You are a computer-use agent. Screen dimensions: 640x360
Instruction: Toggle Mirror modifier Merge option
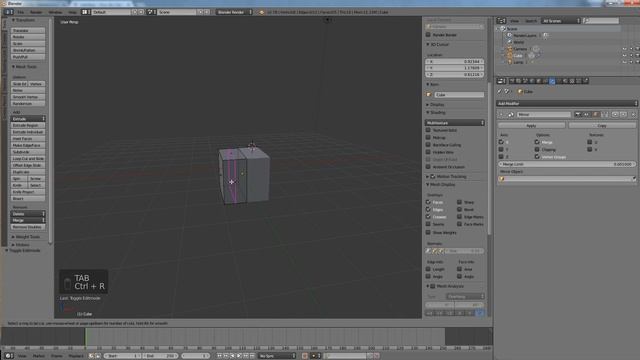pos(537,142)
